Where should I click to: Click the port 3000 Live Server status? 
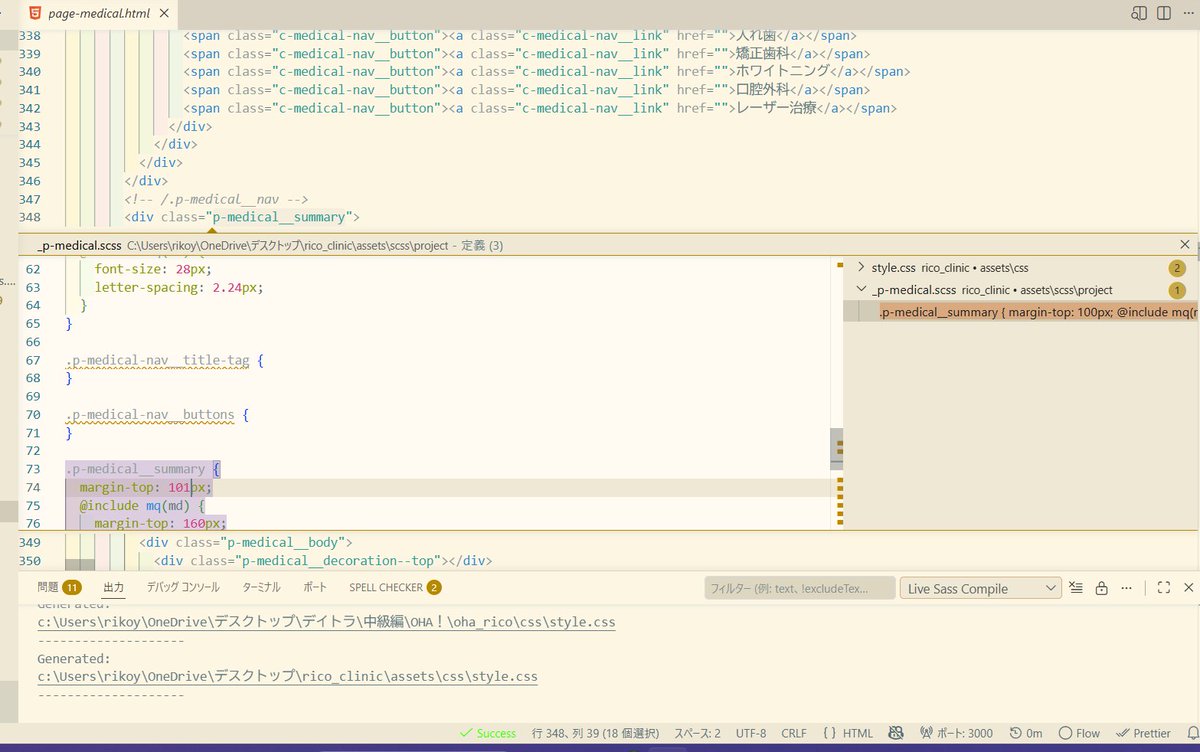[955, 733]
